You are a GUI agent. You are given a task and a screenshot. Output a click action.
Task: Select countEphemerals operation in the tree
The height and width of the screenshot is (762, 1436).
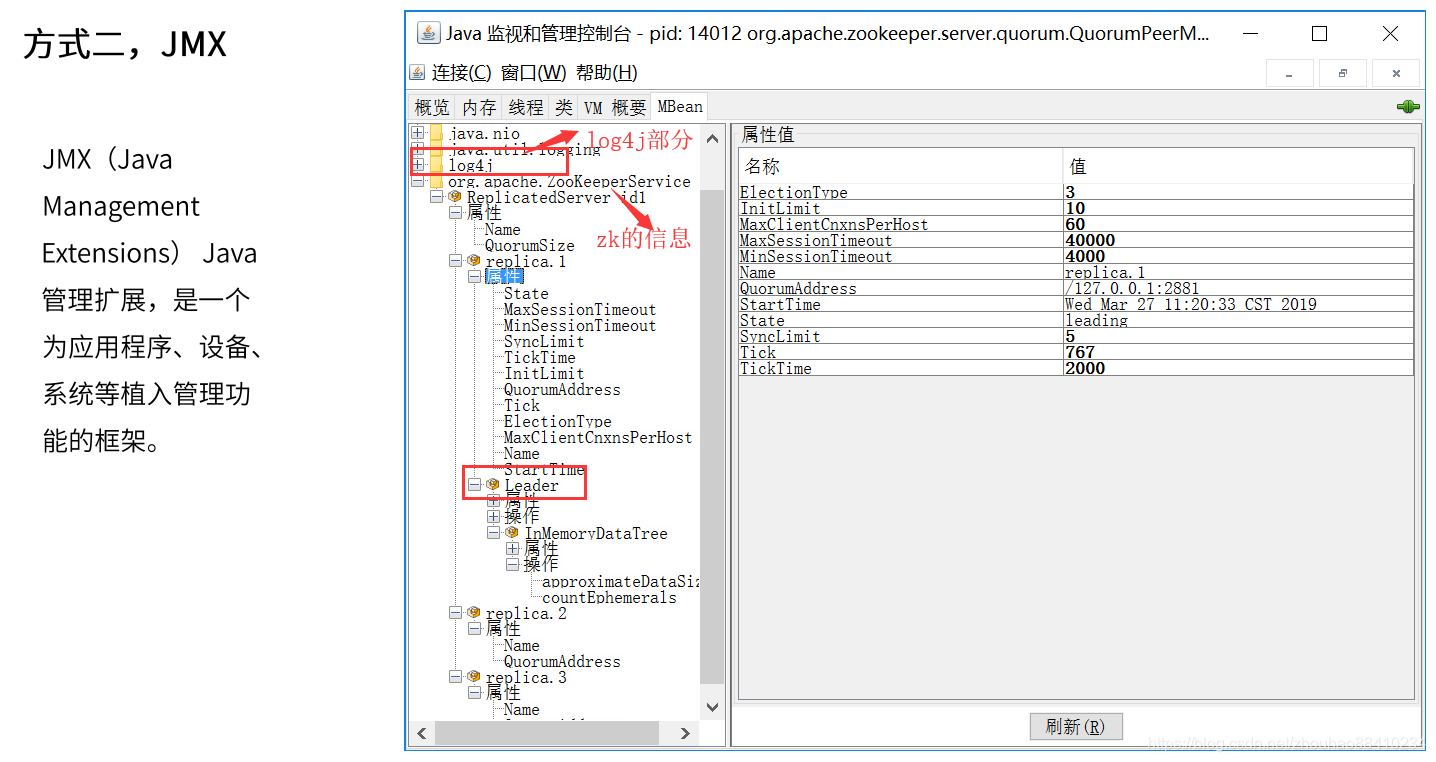[609, 597]
